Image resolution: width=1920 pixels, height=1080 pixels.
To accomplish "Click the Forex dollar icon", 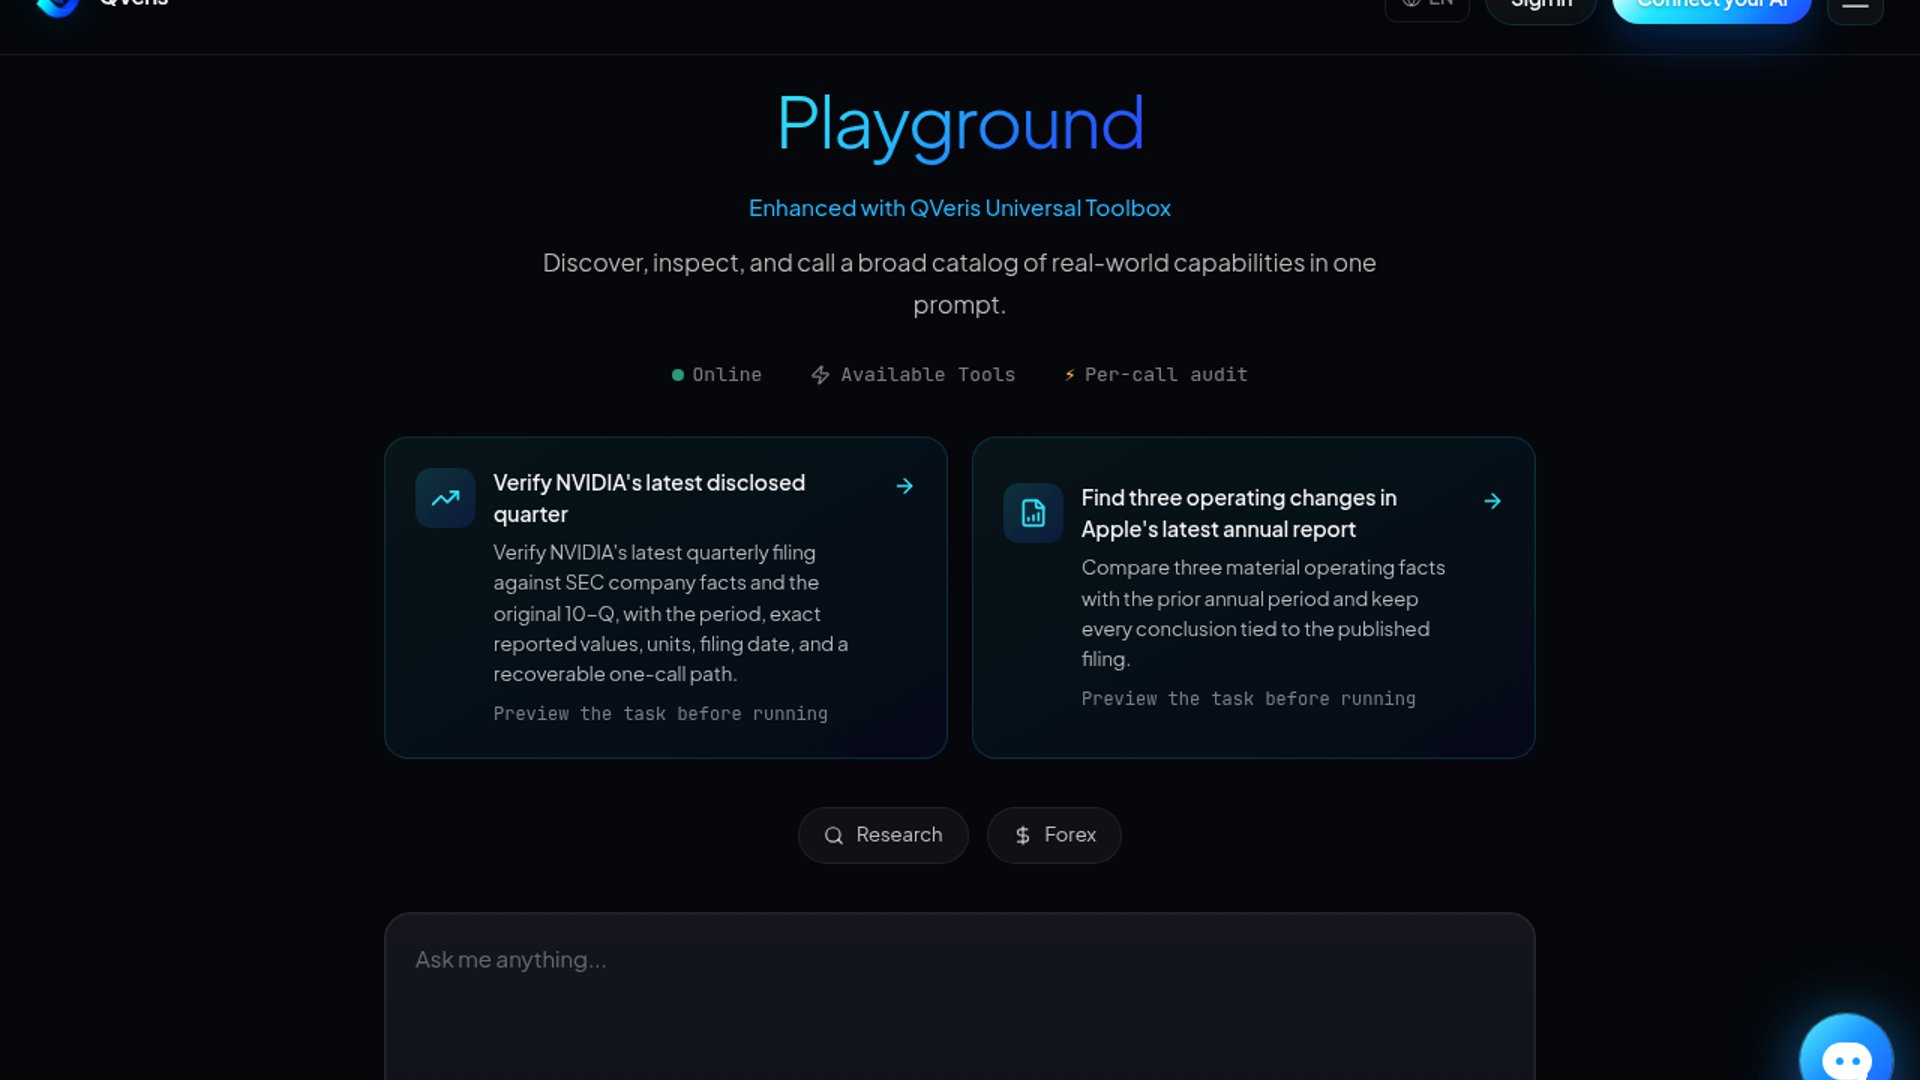I will pyautogui.click(x=1022, y=835).
